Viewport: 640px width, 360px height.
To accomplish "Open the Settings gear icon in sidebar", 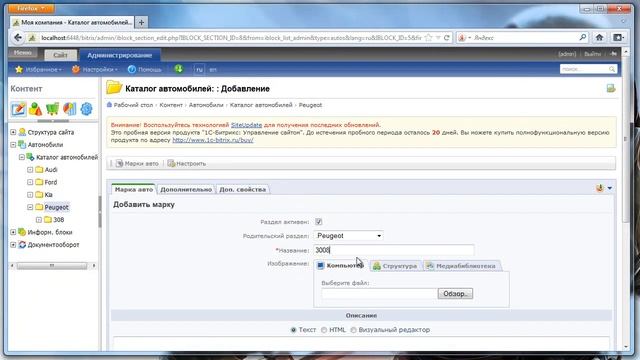I will click(x=87, y=109).
